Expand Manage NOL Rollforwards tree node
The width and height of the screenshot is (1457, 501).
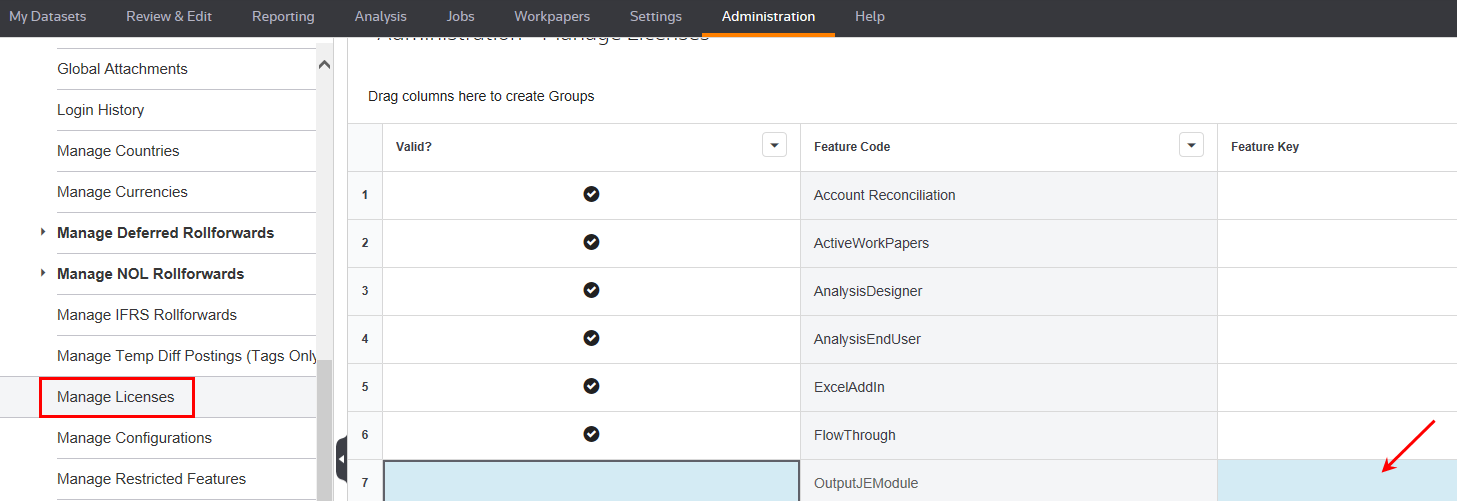pos(43,274)
